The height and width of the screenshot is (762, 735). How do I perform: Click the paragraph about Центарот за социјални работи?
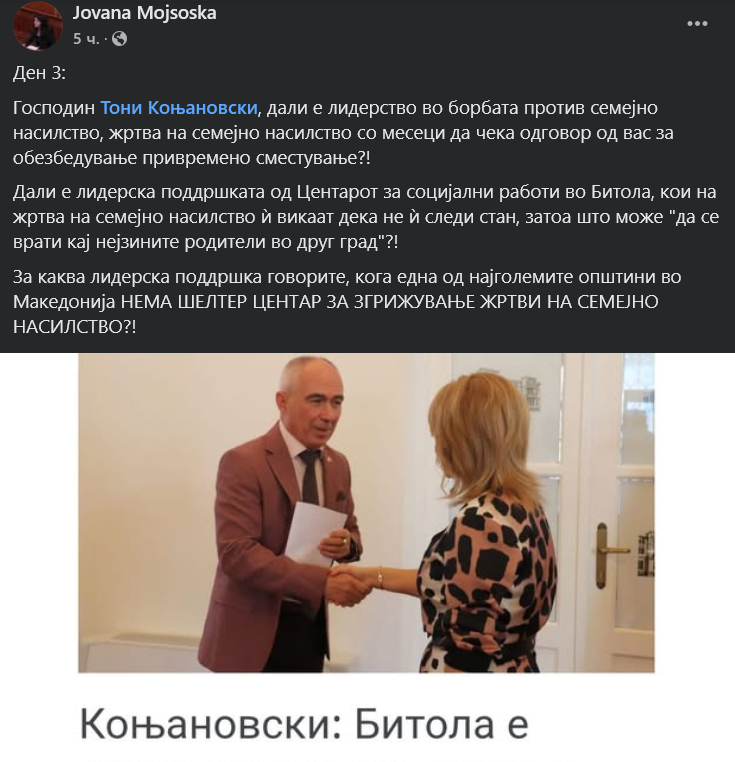point(366,217)
